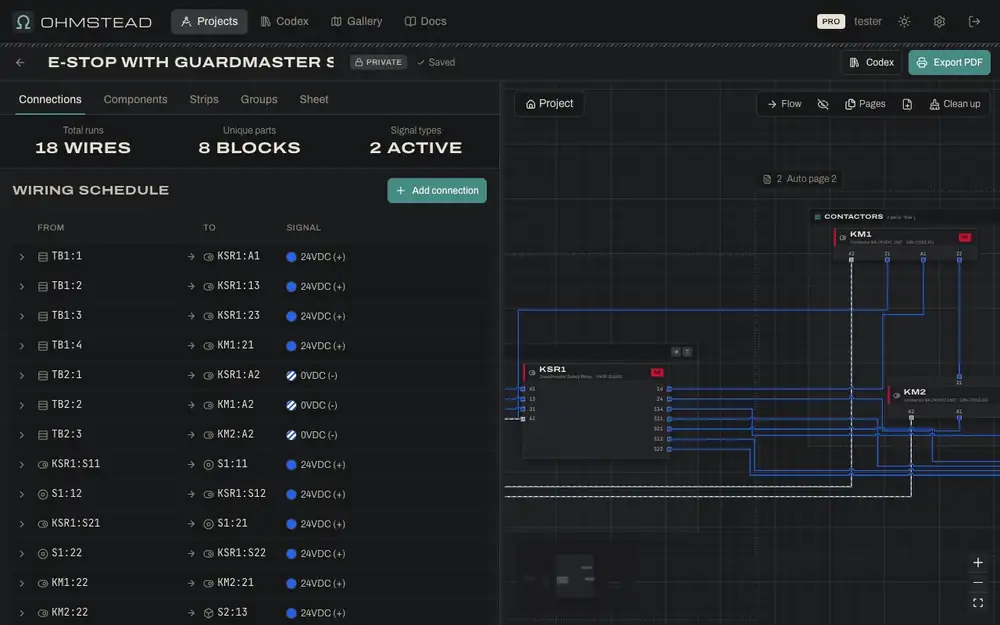Click the red badge on the KSR1 block
1000x625 pixels.
657,372
